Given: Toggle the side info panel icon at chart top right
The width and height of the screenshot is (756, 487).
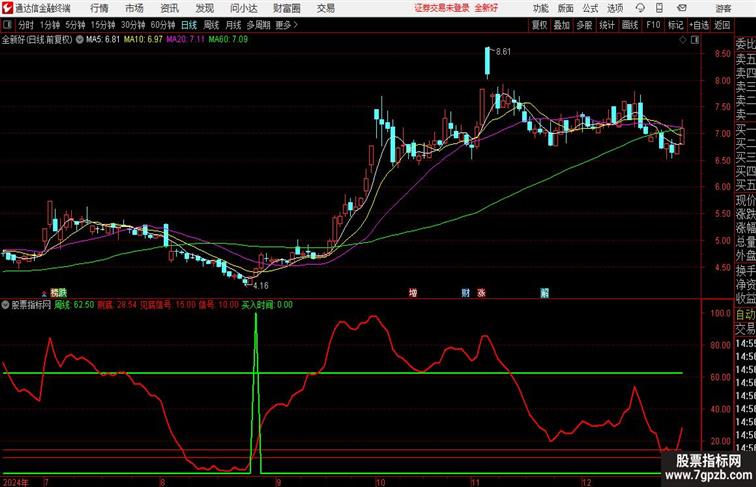Looking at the screenshot, I should [695, 40].
